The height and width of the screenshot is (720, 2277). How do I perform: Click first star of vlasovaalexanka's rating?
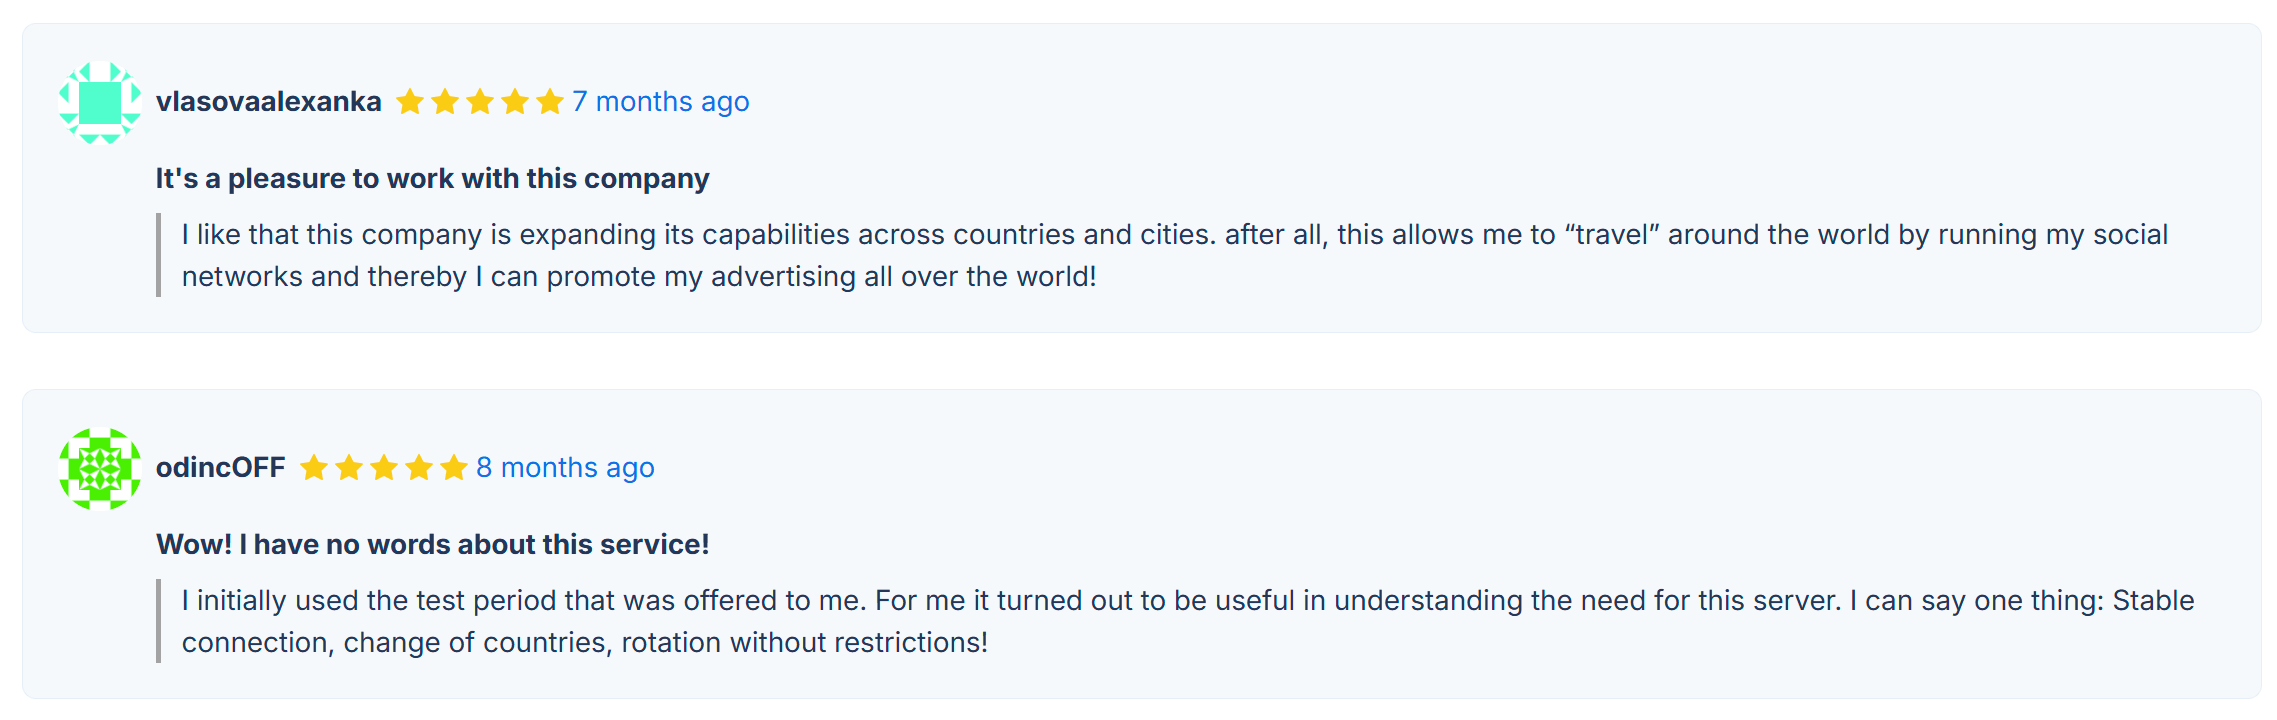(x=410, y=102)
